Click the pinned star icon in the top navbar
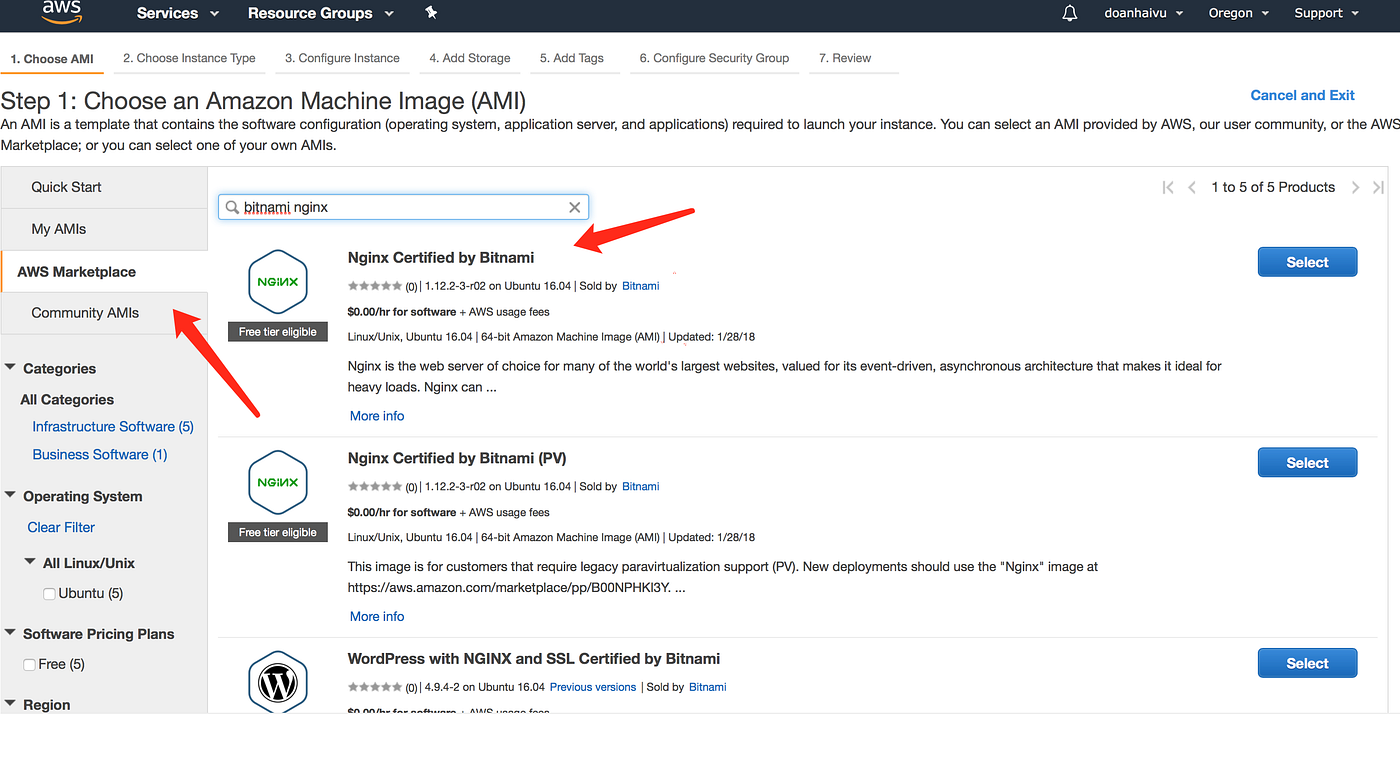The width and height of the screenshot is (1400, 761). pos(431,14)
